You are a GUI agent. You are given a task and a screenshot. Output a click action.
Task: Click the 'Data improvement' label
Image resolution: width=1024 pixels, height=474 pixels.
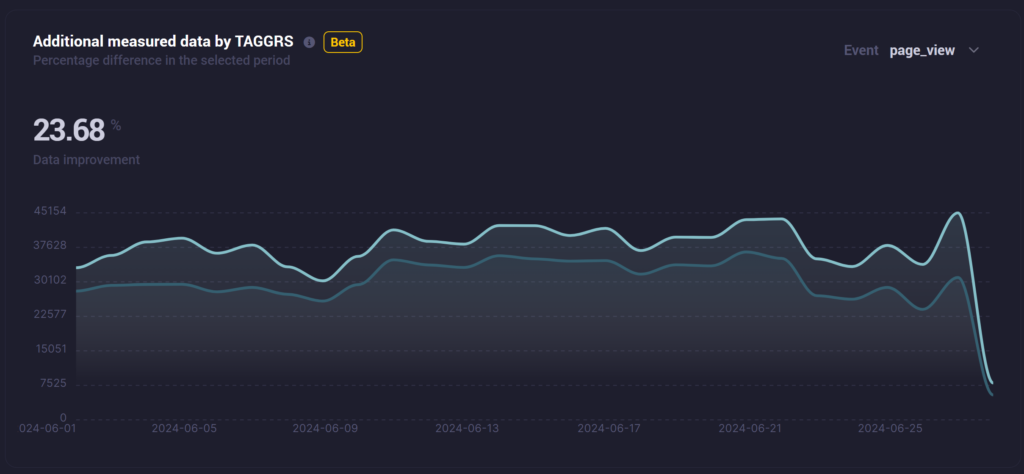(x=86, y=160)
